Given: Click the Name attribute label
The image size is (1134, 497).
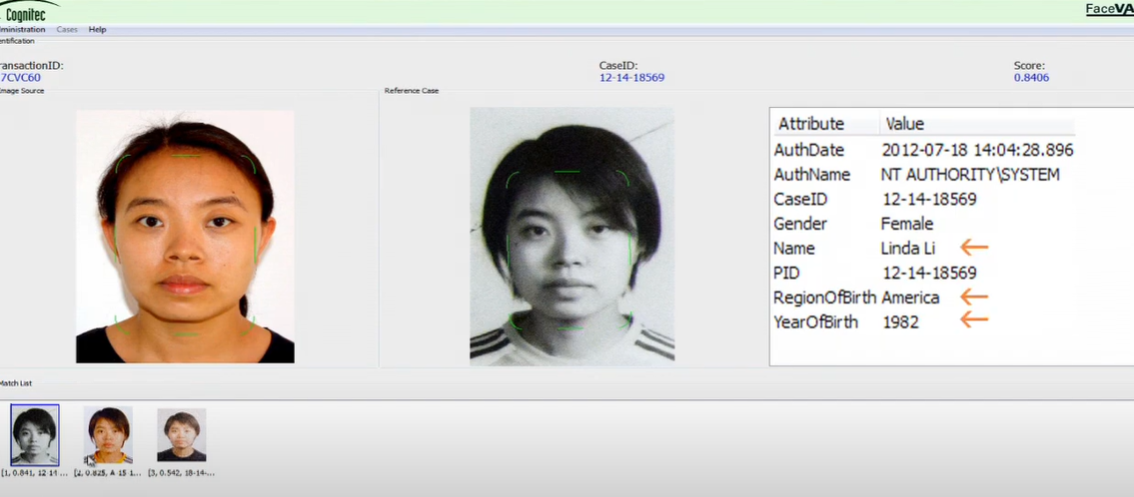Looking at the screenshot, I should pyautogui.click(x=794, y=248).
